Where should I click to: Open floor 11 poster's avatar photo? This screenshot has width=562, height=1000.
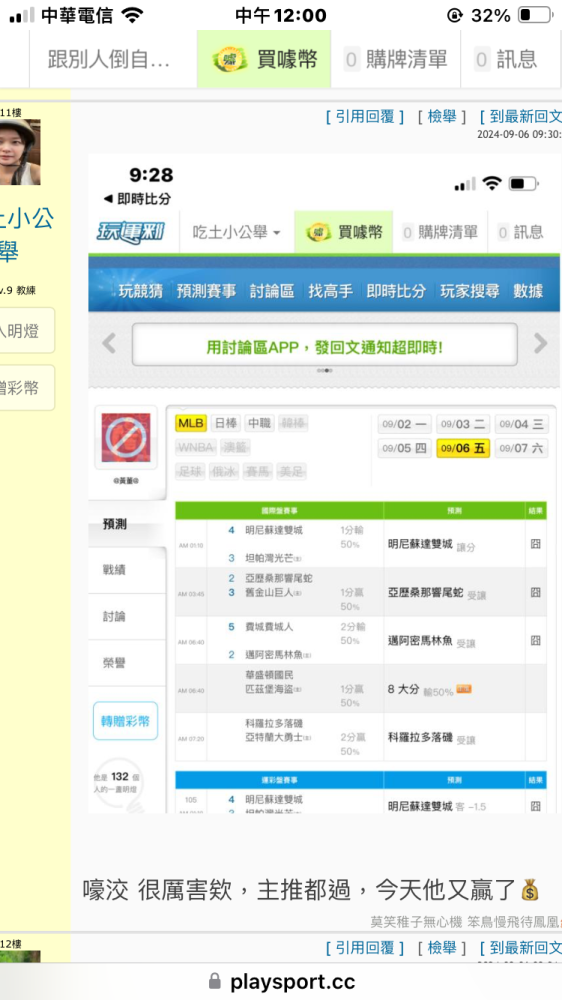(x=20, y=152)
